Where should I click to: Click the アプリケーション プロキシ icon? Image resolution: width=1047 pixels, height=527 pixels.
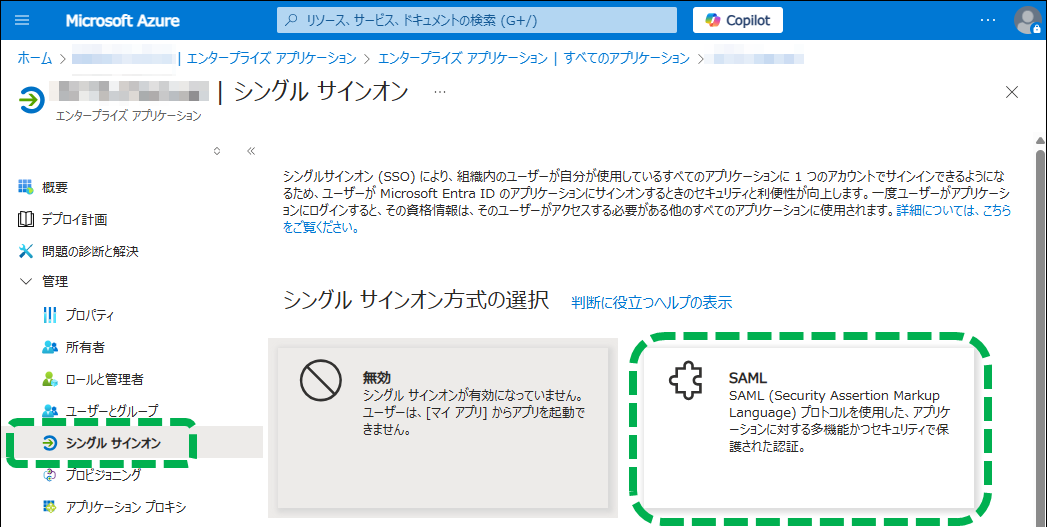(50, 507)
